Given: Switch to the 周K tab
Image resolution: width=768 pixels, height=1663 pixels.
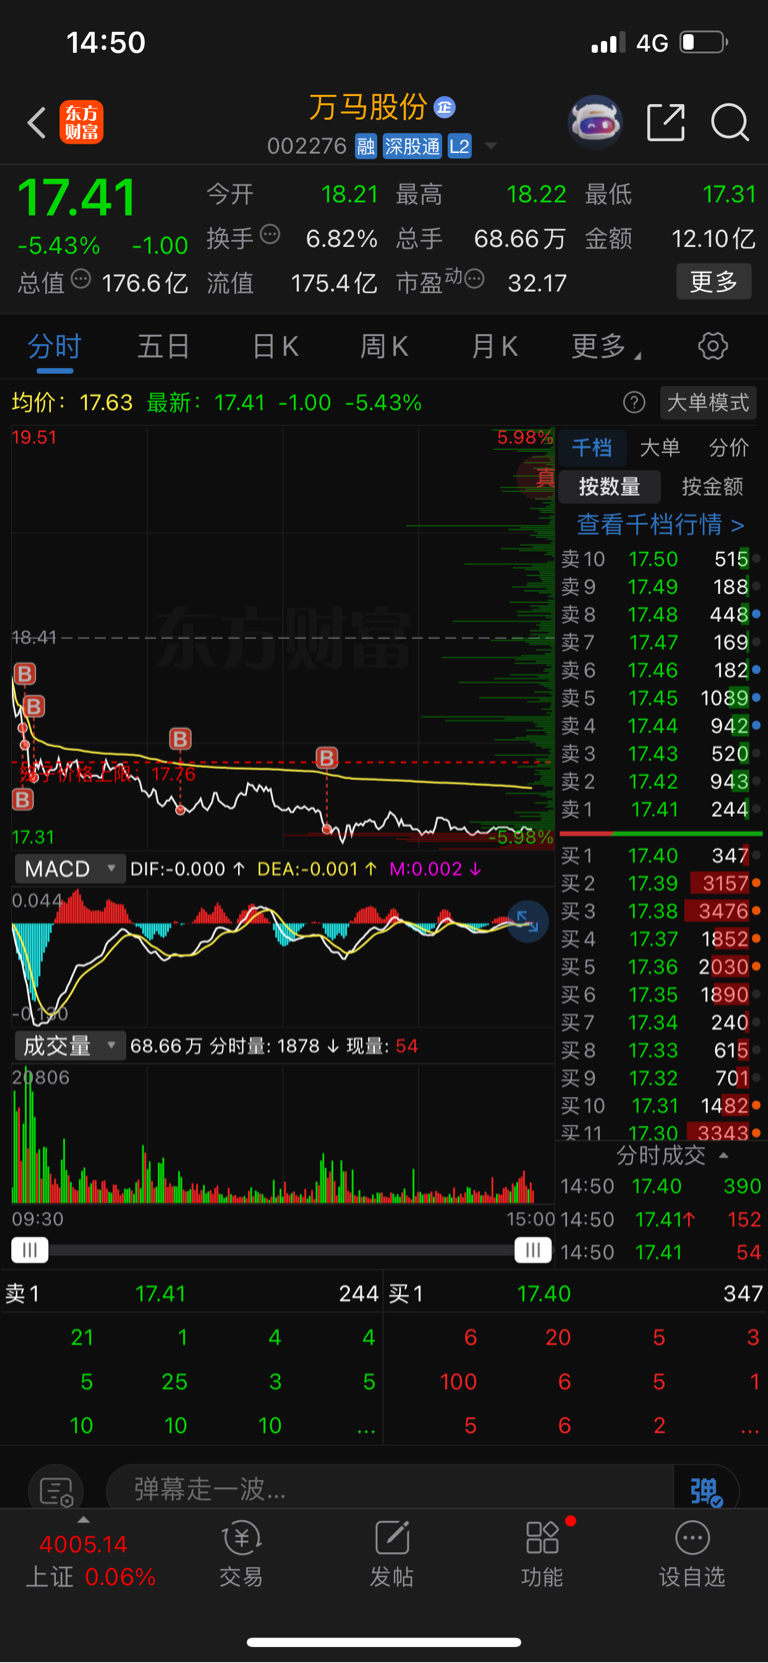Looking at the screenshot, I should [384, 347].
